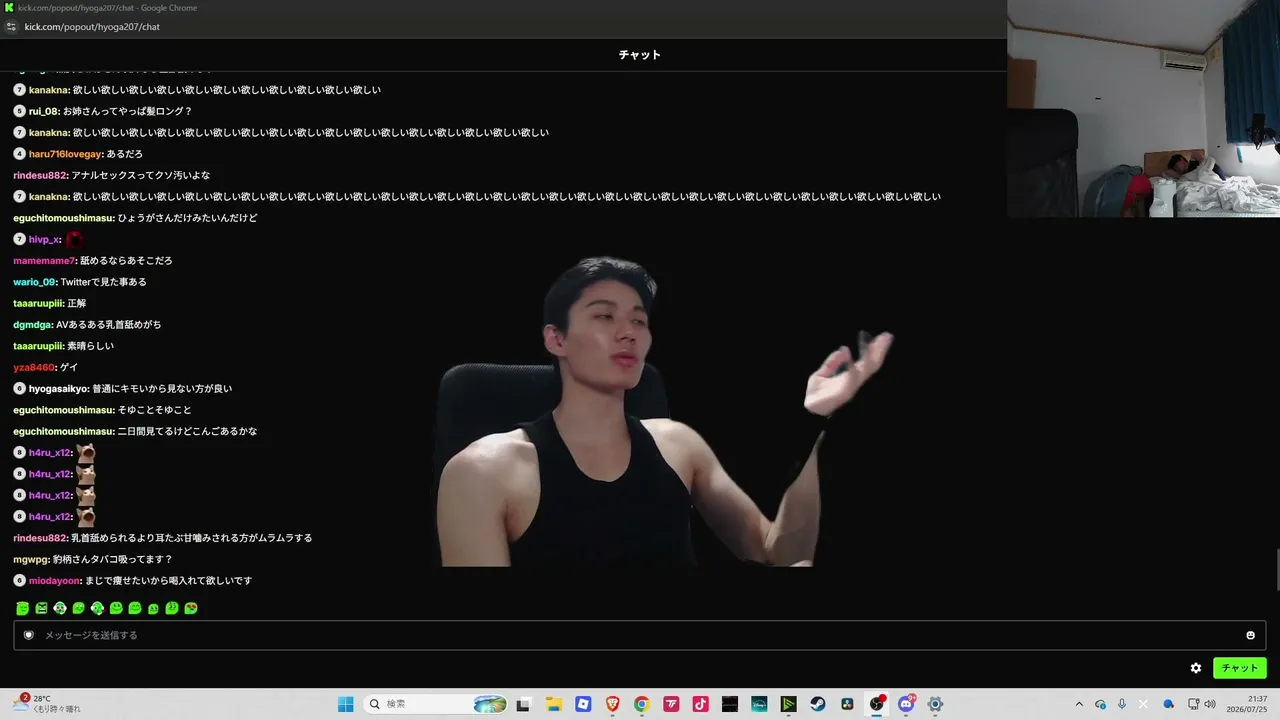Open mamemame7's user profile
The height and width of the screenshot is (720, 1280).
[x=45, y=261]
